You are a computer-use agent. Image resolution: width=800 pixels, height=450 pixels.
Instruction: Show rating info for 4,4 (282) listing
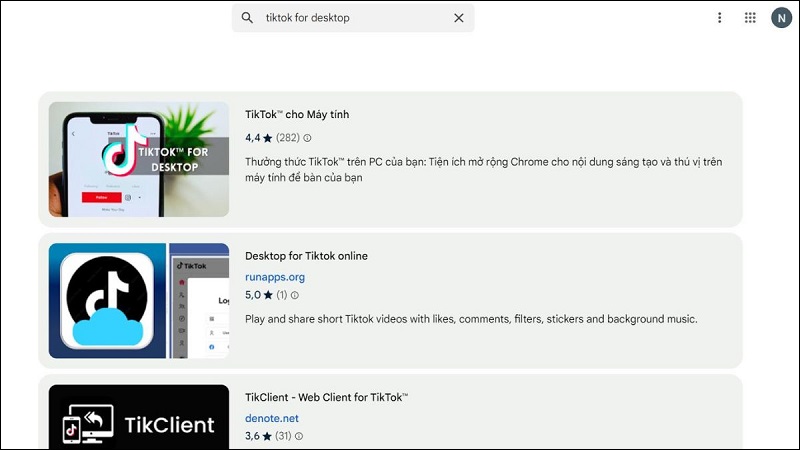tap(307, 138)
